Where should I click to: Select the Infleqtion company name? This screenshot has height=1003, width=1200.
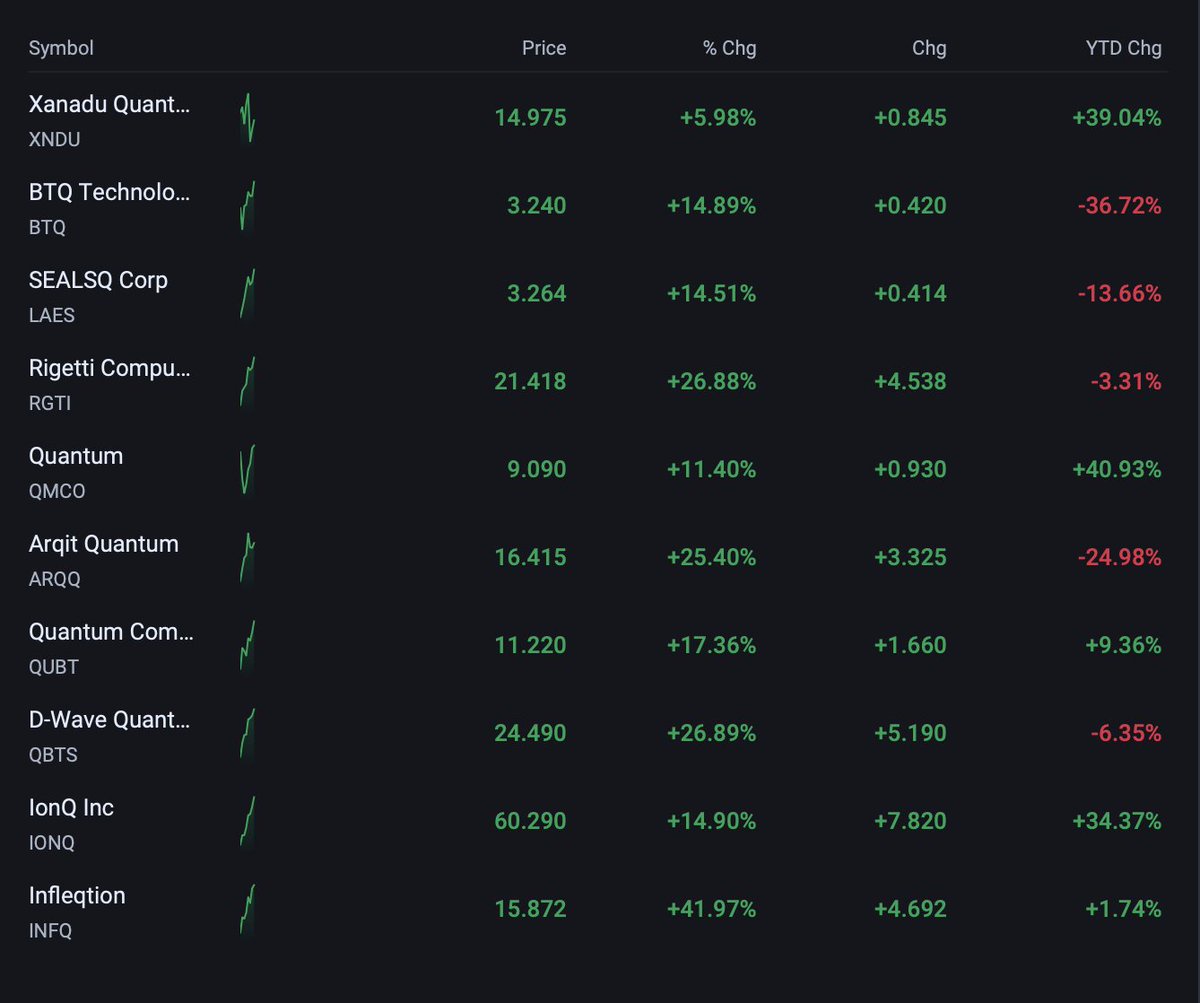coord(77,896)
